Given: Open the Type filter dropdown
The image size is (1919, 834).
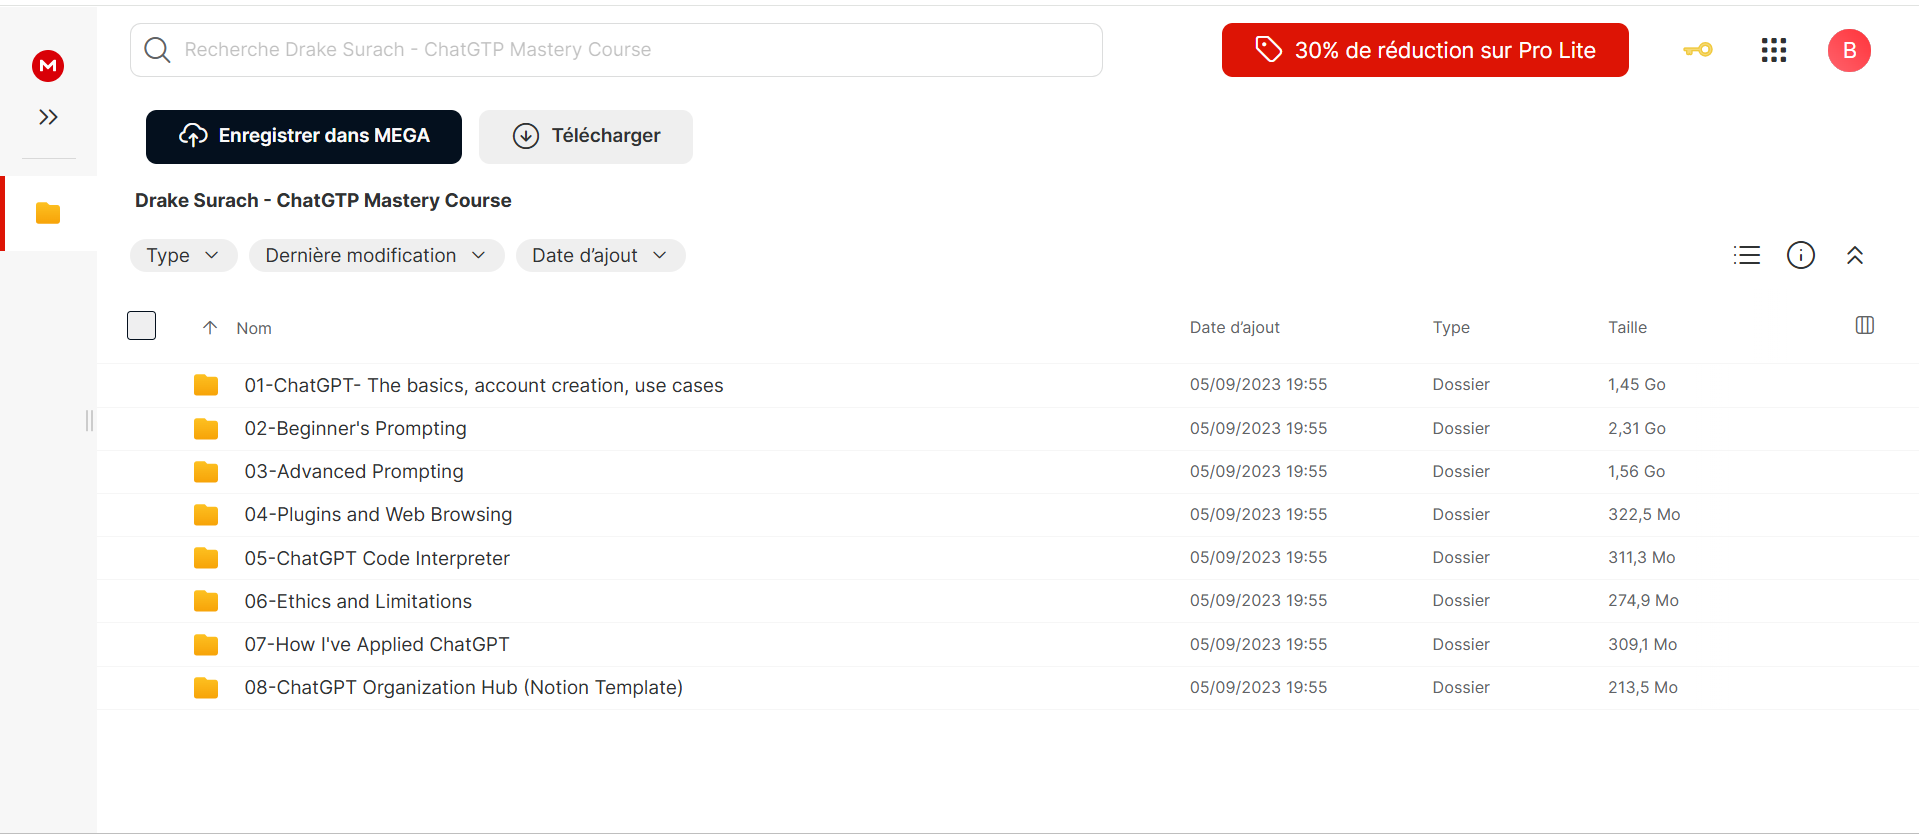Looking at the screenshot, I should pos(184,255).
